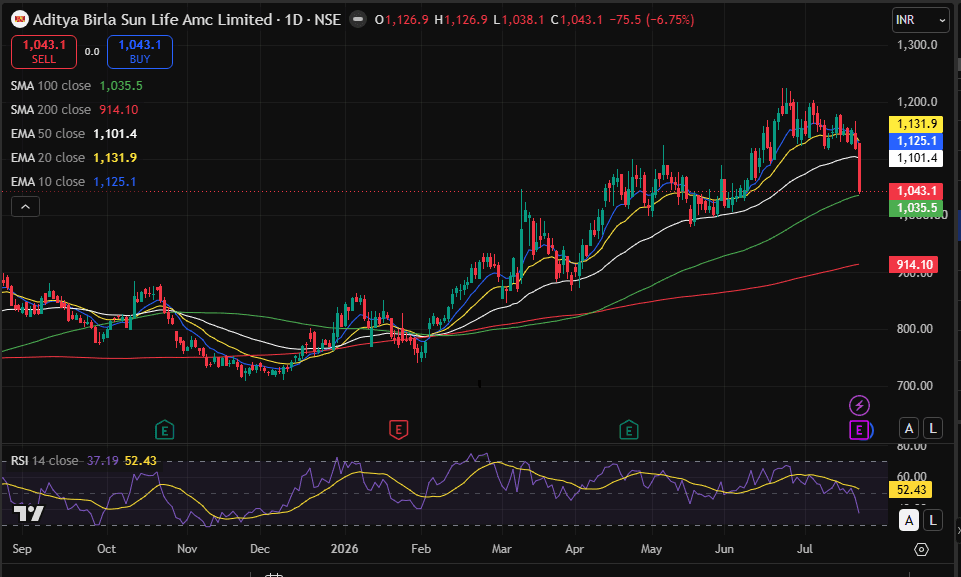Click the Aditya Birla symbol logo icon

(x=20, y=20)
